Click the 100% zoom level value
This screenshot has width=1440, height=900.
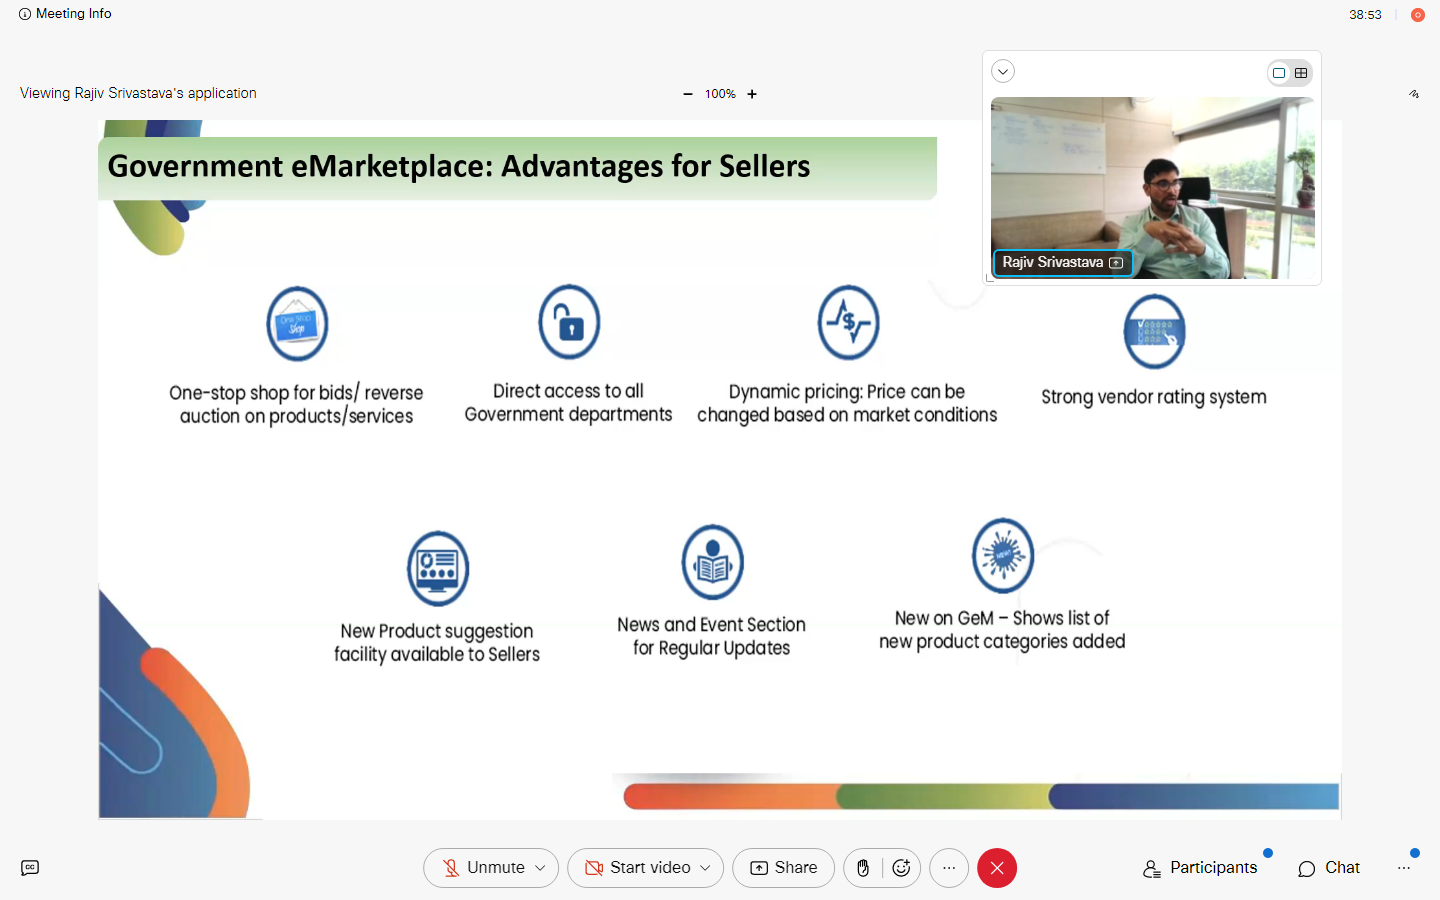tap(720, 94)
